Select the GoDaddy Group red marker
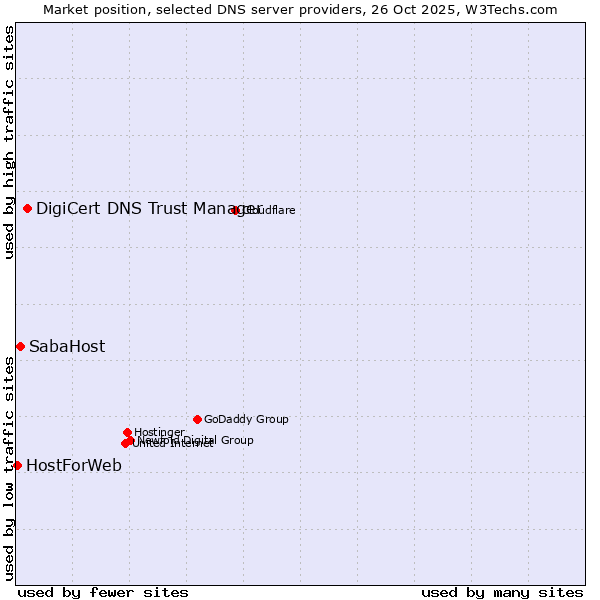The image size is (600, 600). point(197,419)
